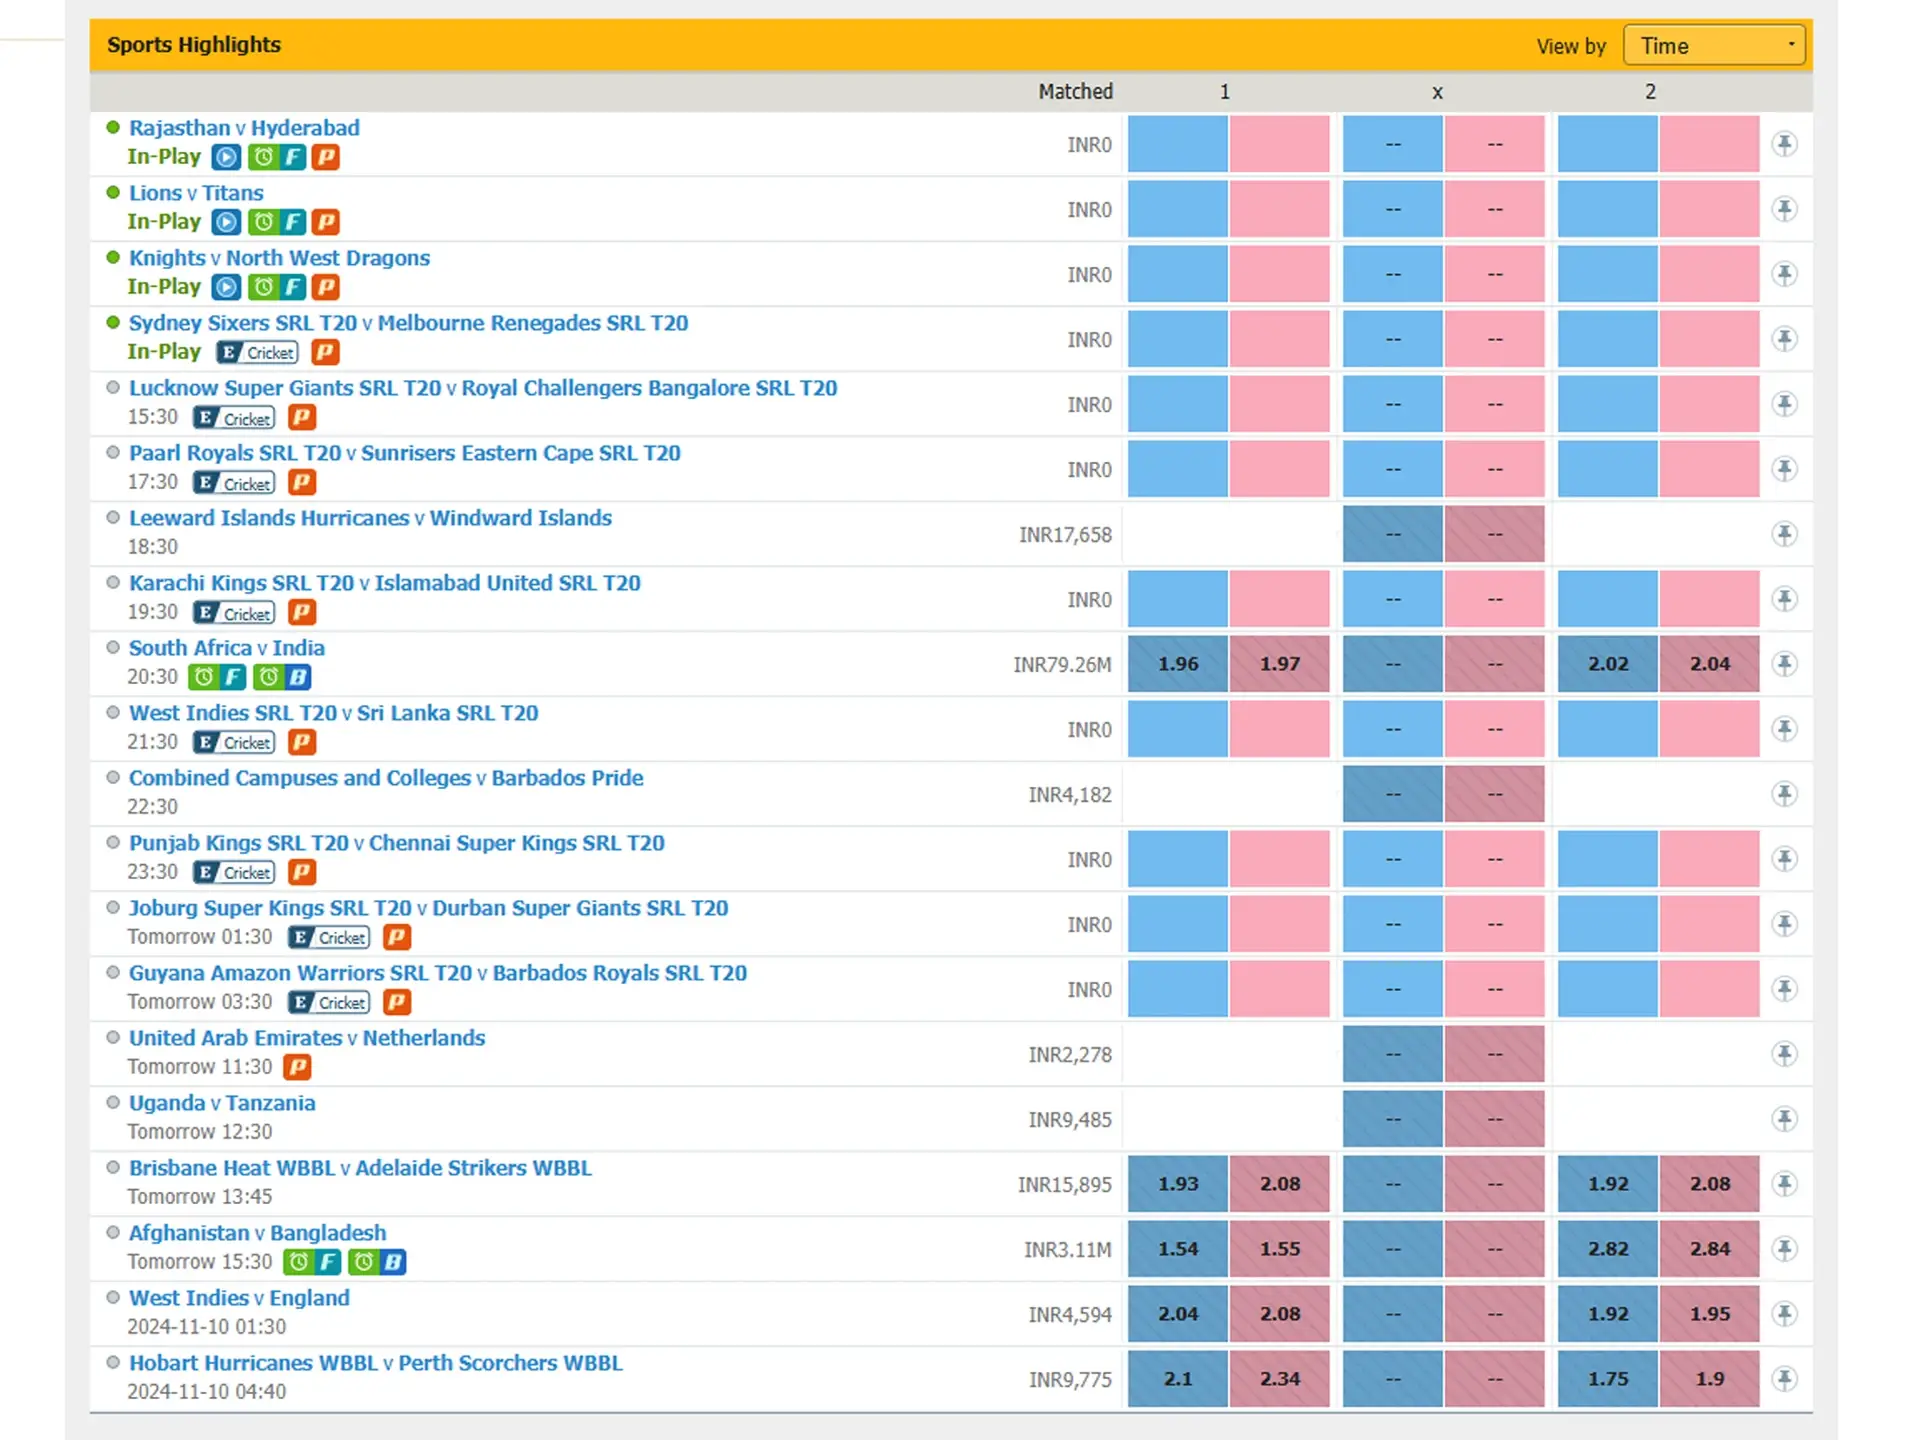Screen dimensions: 1920x1440
Task: Click orange P icon for West Indies SRL T20 match
Action: pos(302,742)
